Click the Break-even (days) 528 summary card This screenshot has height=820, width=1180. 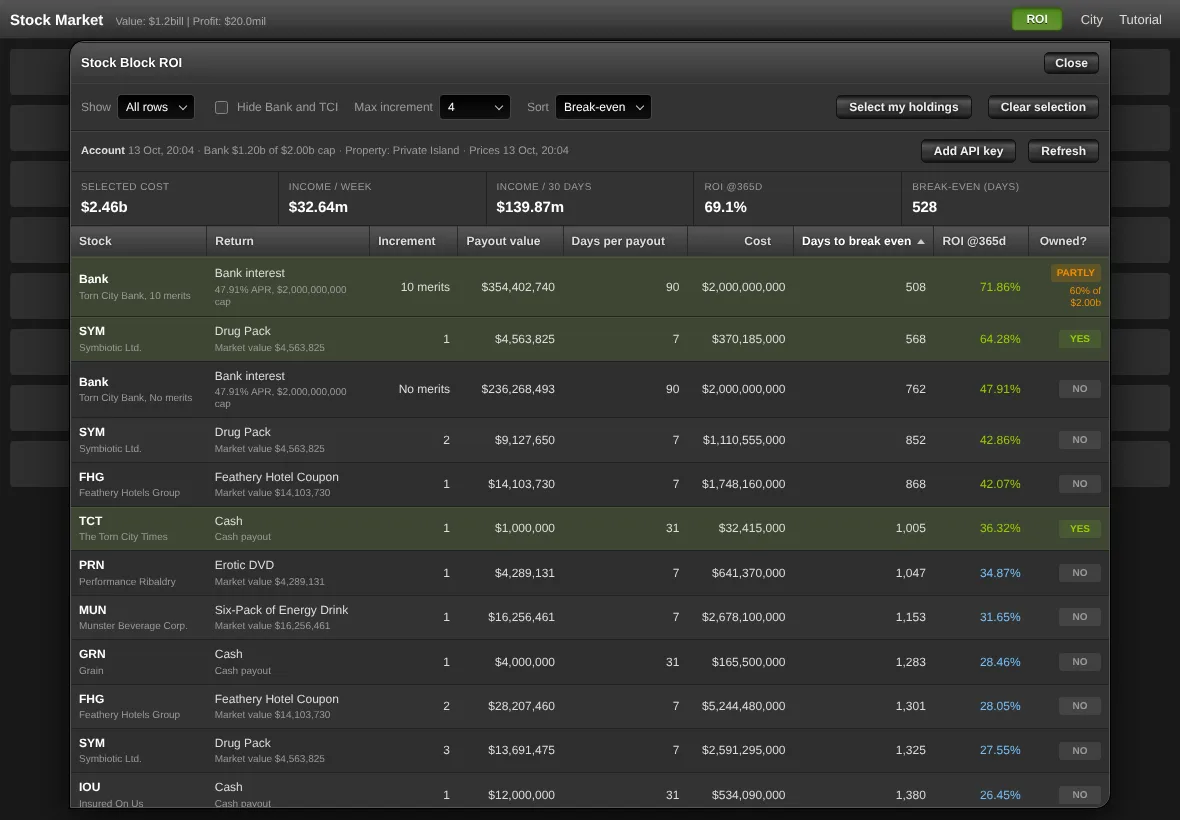pyautogui.click(x=1005, y=199)
